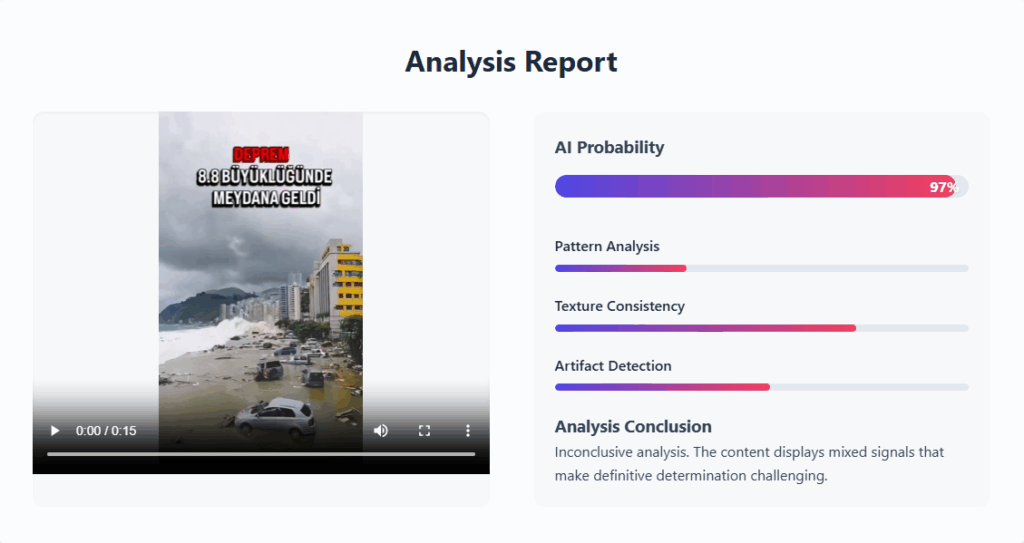The width and height of the screenshot is (1024, 543).
Task: Click the video seek progress bar
Action: (x=260, y=454)
